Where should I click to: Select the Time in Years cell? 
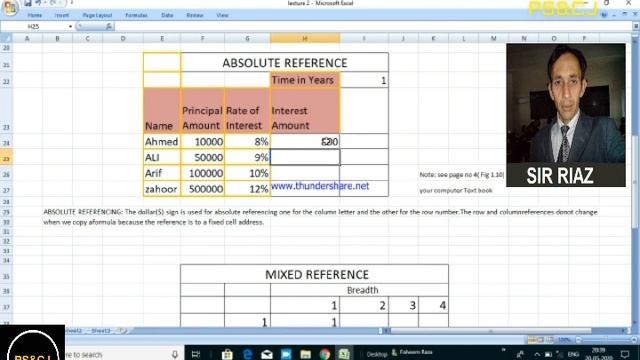click(305, 80)
